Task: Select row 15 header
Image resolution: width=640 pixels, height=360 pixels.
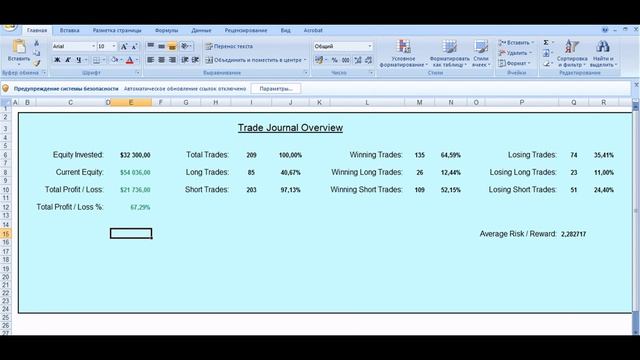Action: 6,234
